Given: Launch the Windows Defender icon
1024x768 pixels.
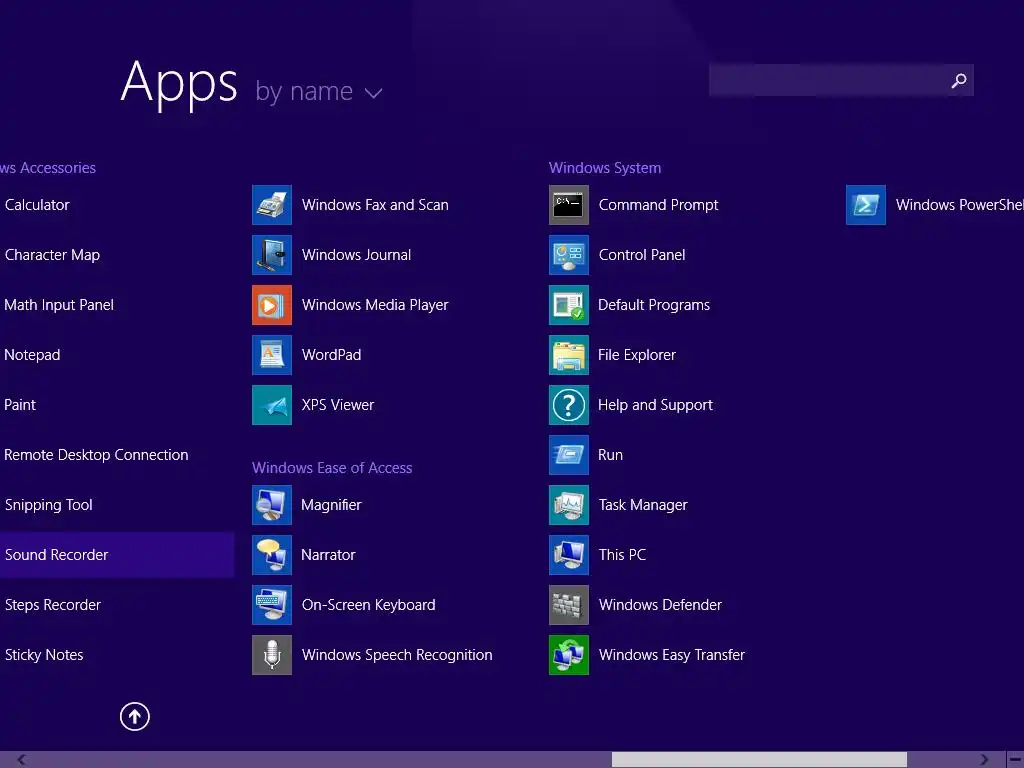Looking at the screenshot, I should pos(569,605).
